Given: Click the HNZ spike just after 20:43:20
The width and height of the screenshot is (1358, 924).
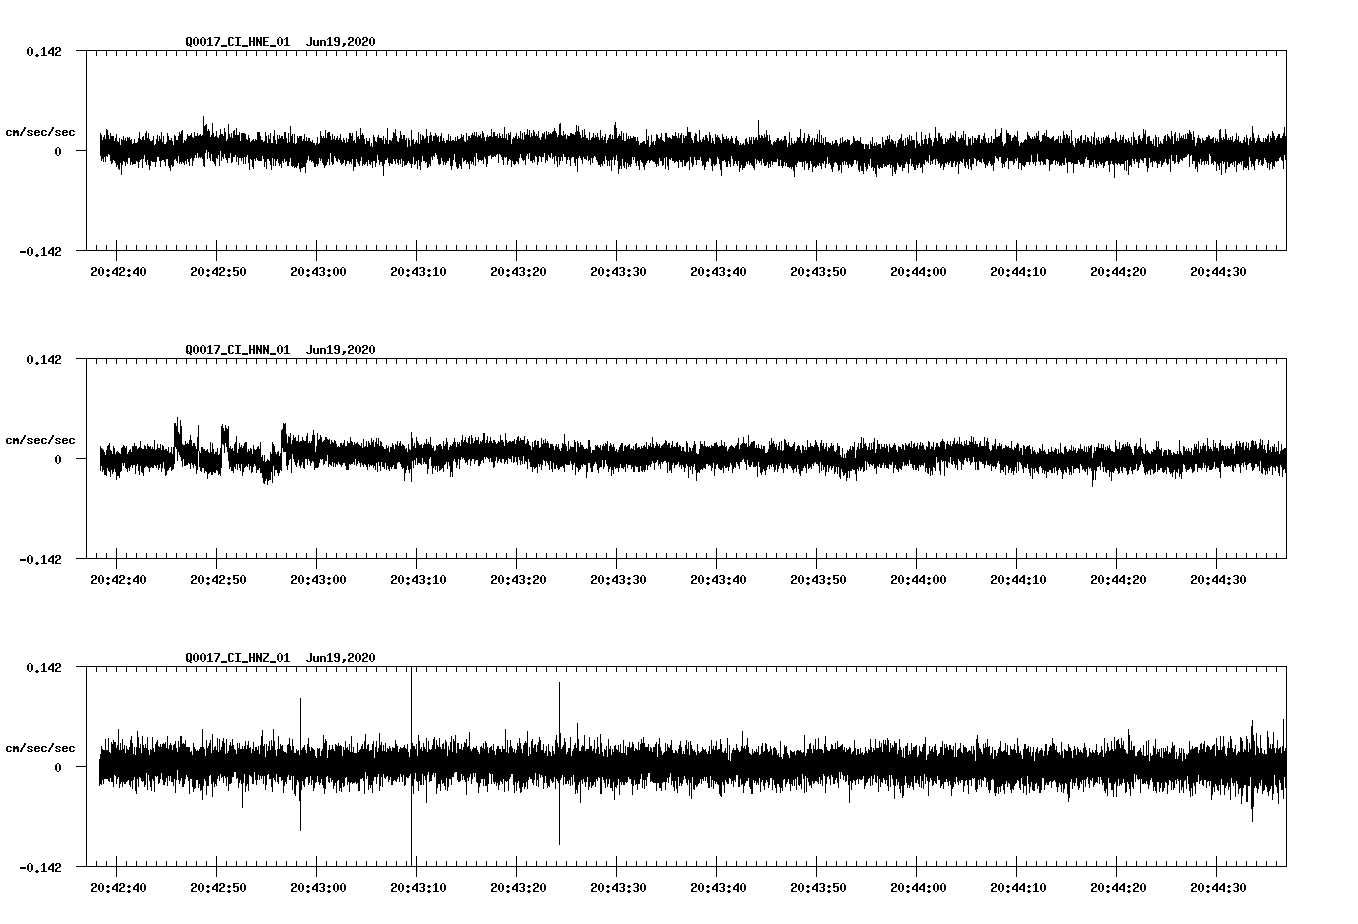Looking at the screenshot, I should point(559,763).
